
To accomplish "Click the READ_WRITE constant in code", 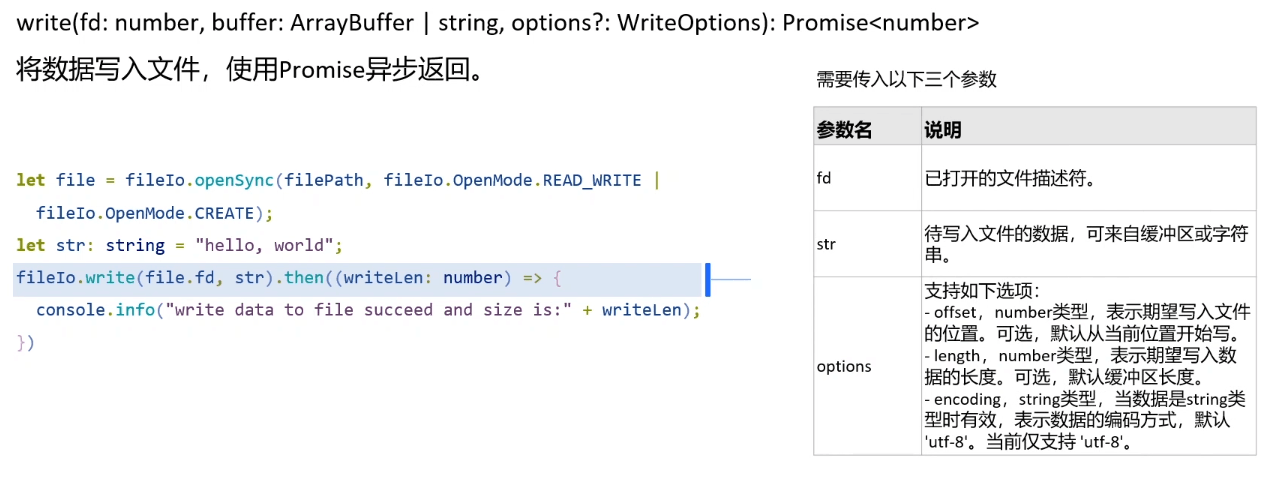I will click(592, 180).
